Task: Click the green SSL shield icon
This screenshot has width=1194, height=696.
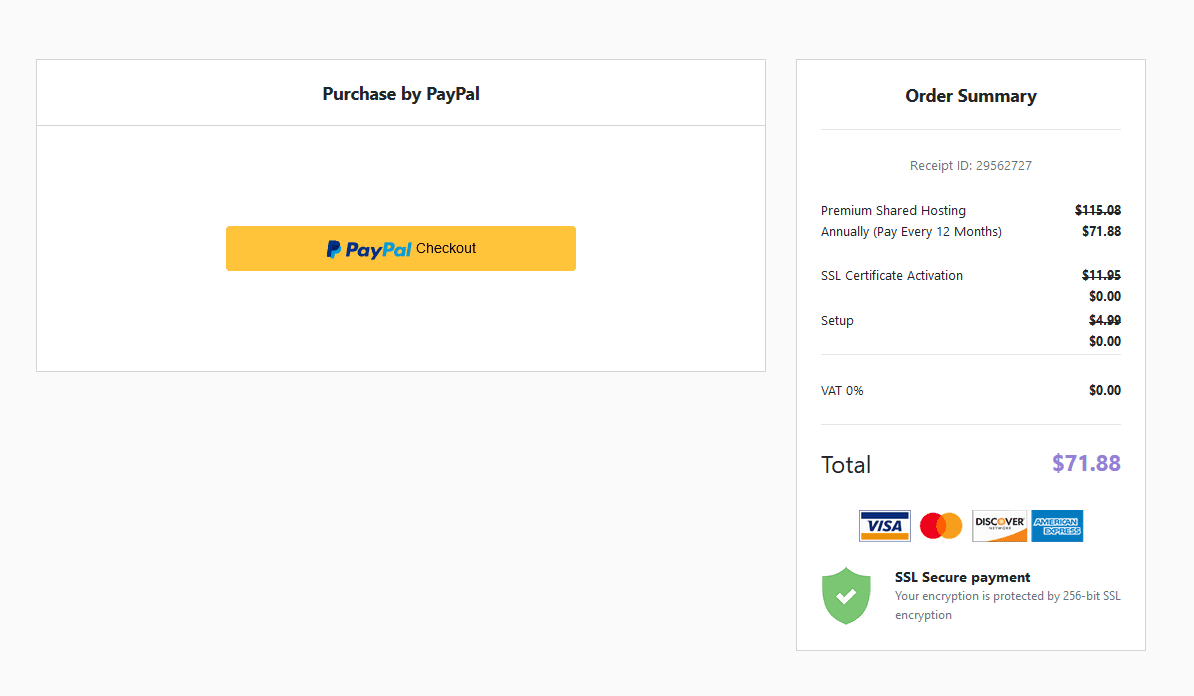Action: click(x=846, y=595)
